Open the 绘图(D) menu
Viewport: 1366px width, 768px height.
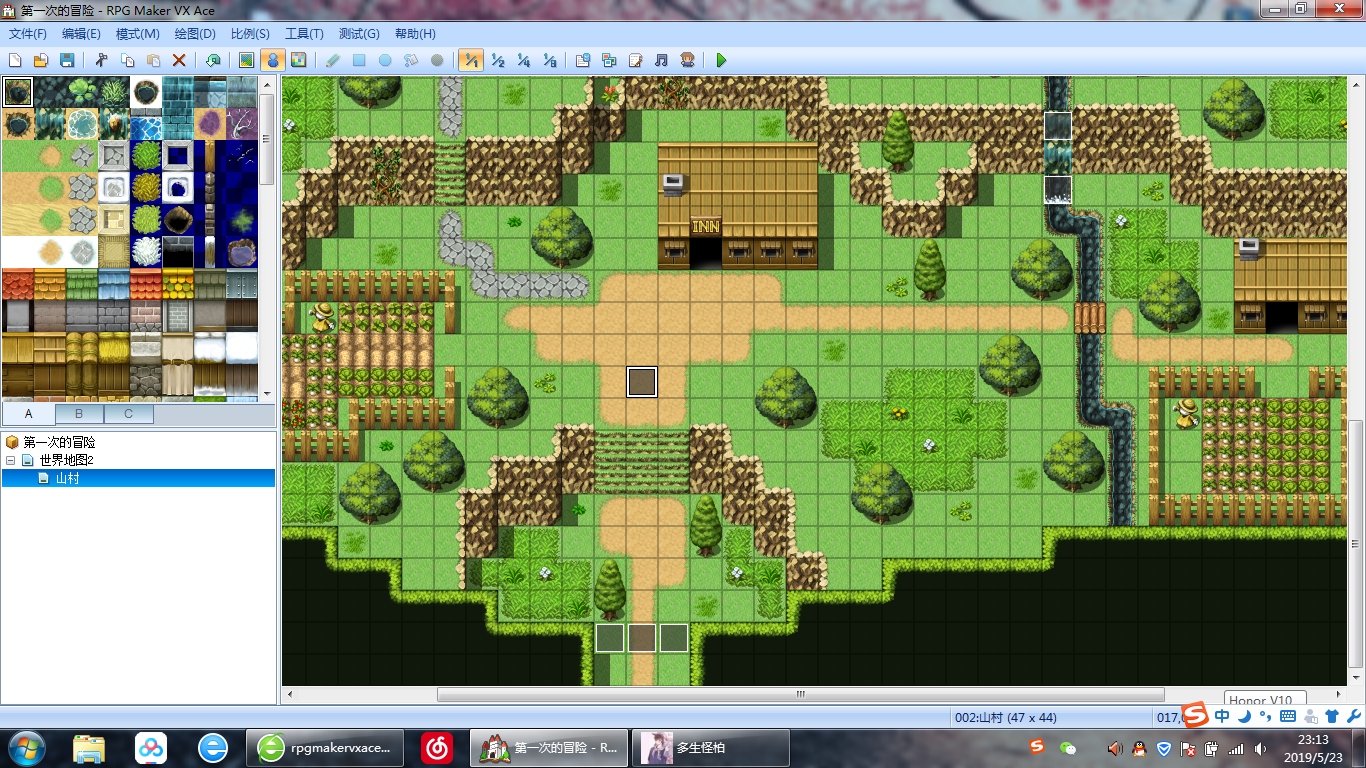click(195, 34)
